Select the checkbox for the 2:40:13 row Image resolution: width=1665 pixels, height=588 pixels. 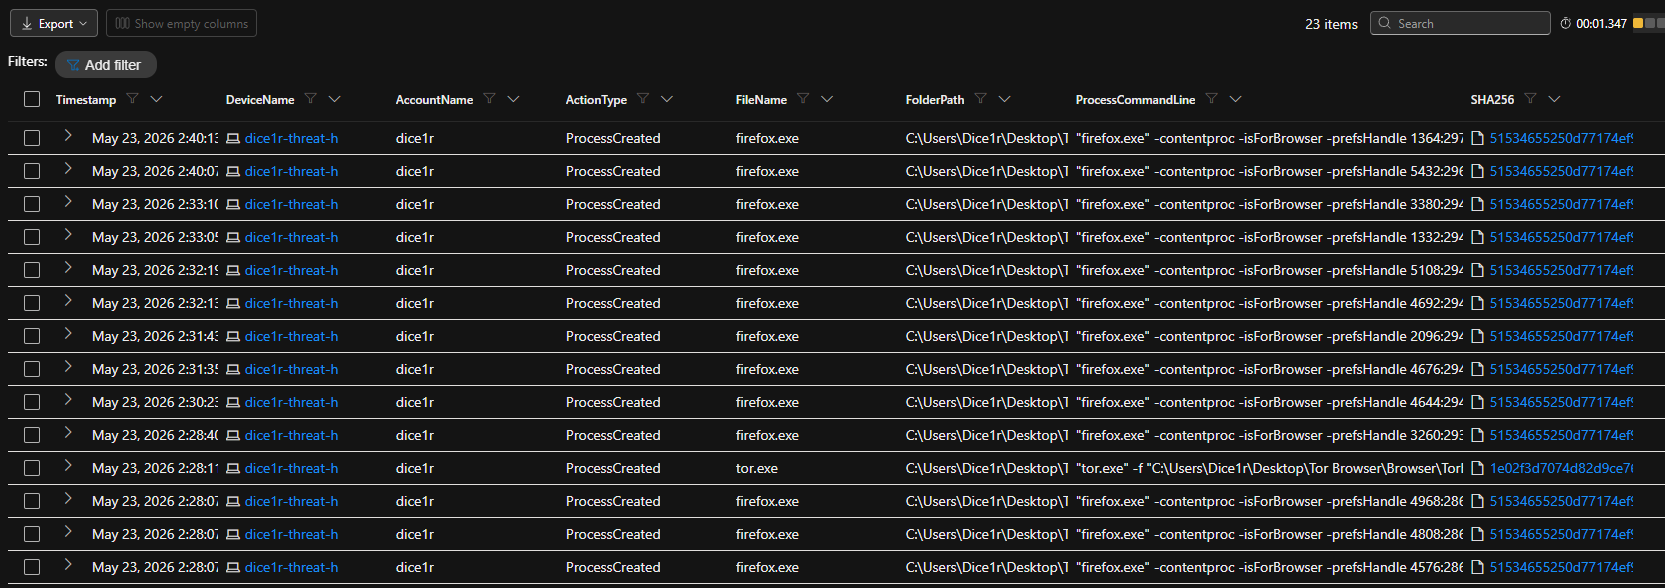[32, 138]
